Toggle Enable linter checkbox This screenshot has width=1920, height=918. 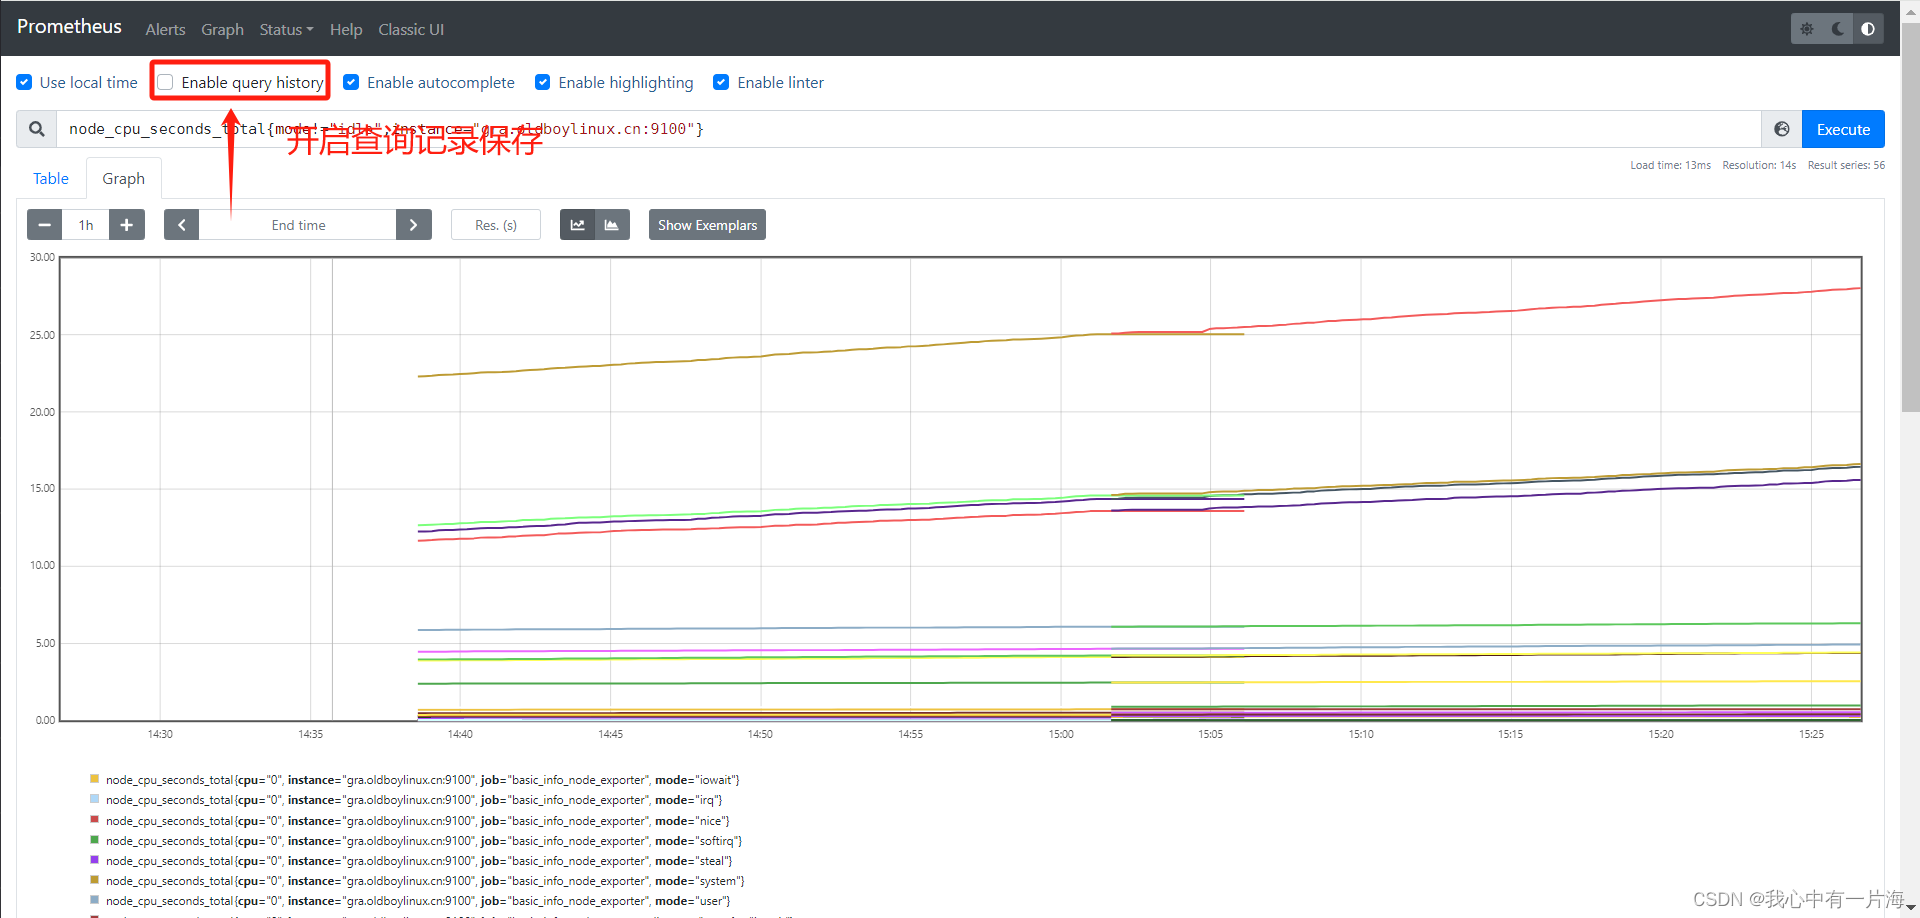721,82
